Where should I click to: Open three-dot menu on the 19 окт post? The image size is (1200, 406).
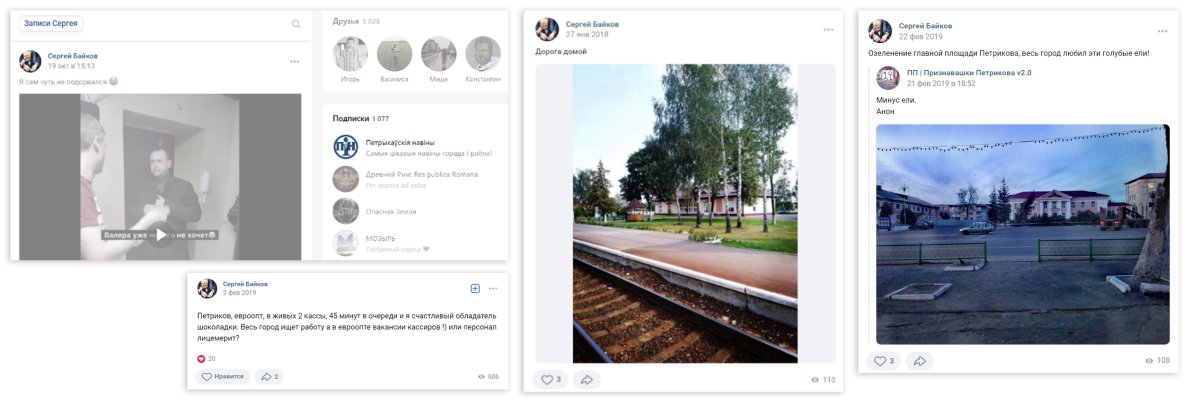(x=294, y=61)
